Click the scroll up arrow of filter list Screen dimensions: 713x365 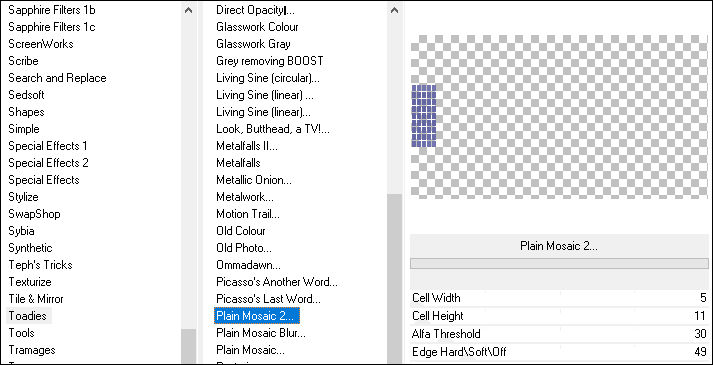point(394,10)
